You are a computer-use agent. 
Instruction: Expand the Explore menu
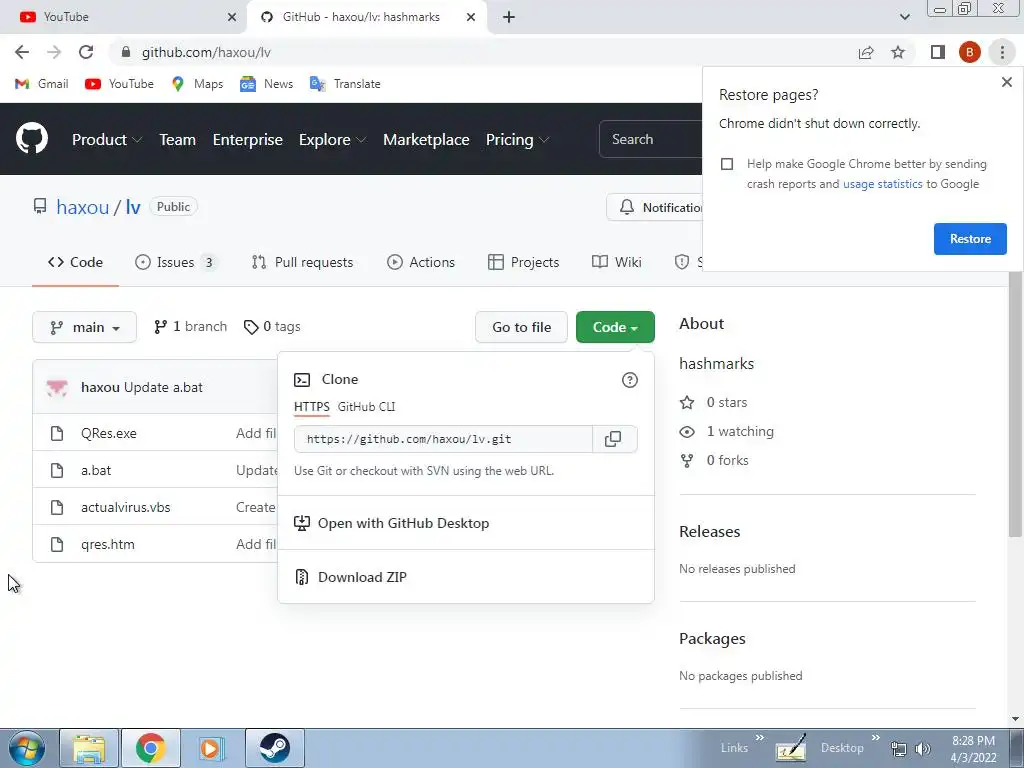click(332, 140)
